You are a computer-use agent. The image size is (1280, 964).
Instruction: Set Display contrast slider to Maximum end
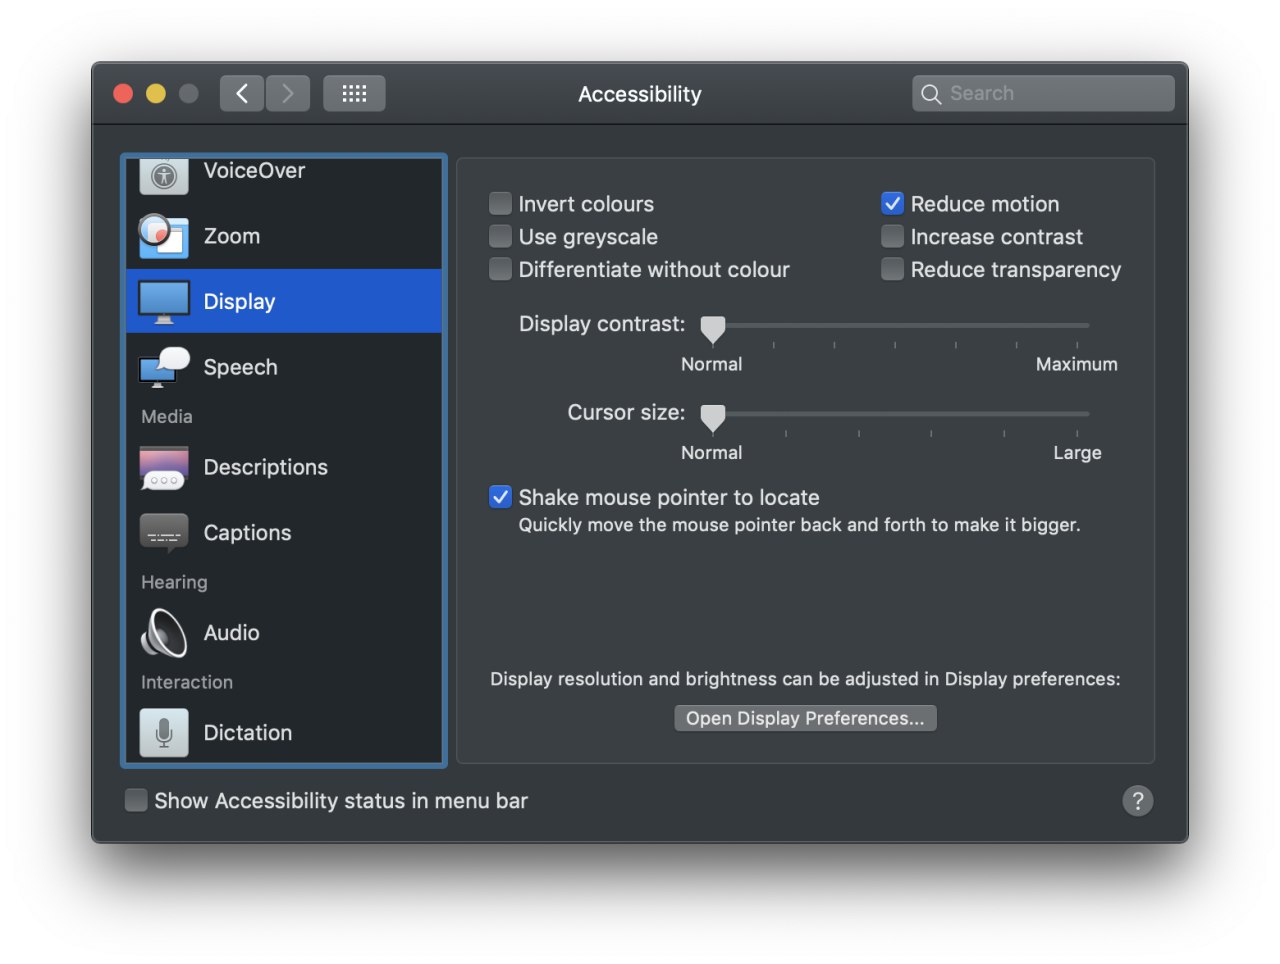coord(1077,325)
